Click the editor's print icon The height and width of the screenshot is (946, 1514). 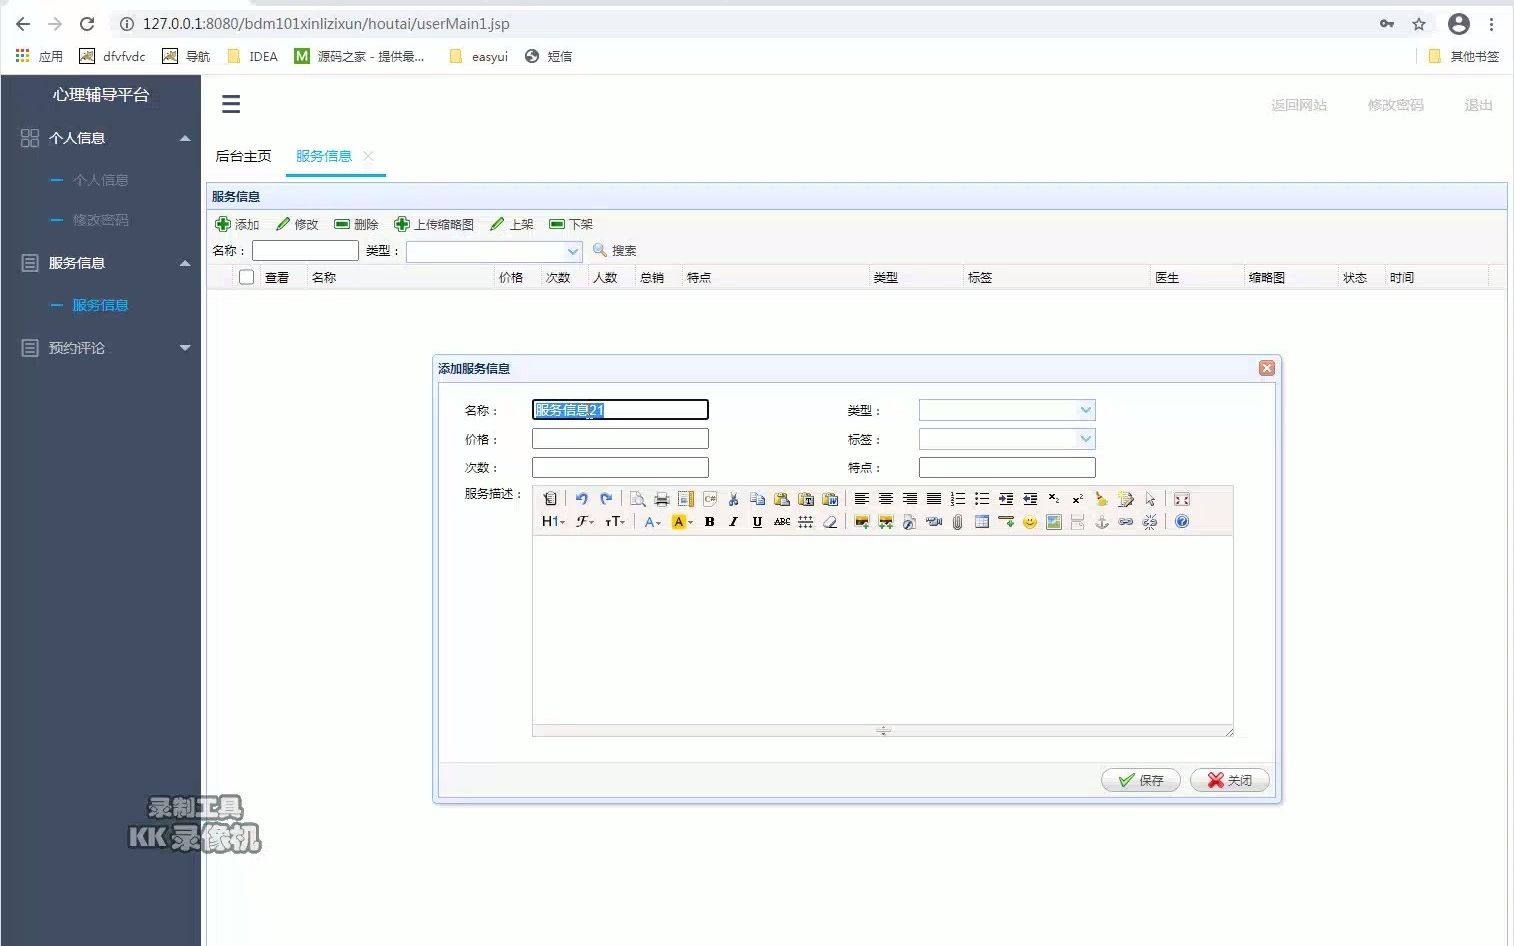click(662, 499)
